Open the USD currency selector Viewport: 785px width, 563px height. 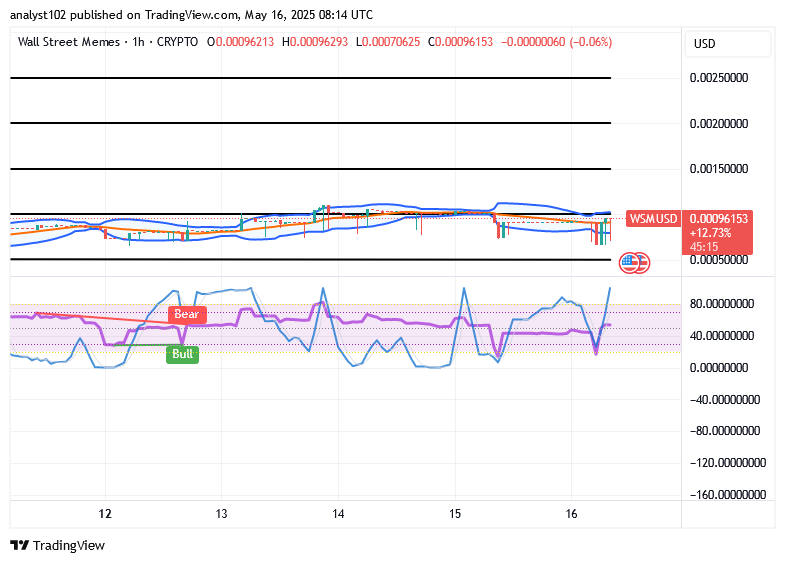point(727,44)
